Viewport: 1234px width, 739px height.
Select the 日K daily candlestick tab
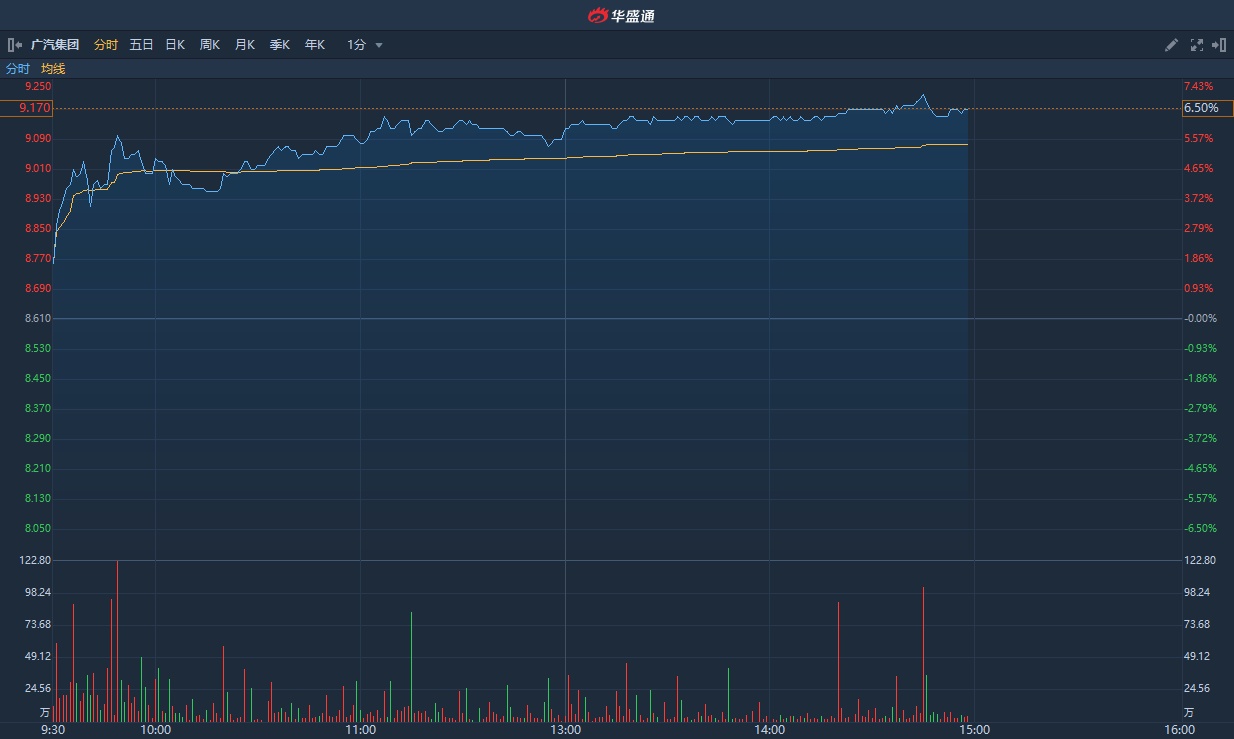175,45
